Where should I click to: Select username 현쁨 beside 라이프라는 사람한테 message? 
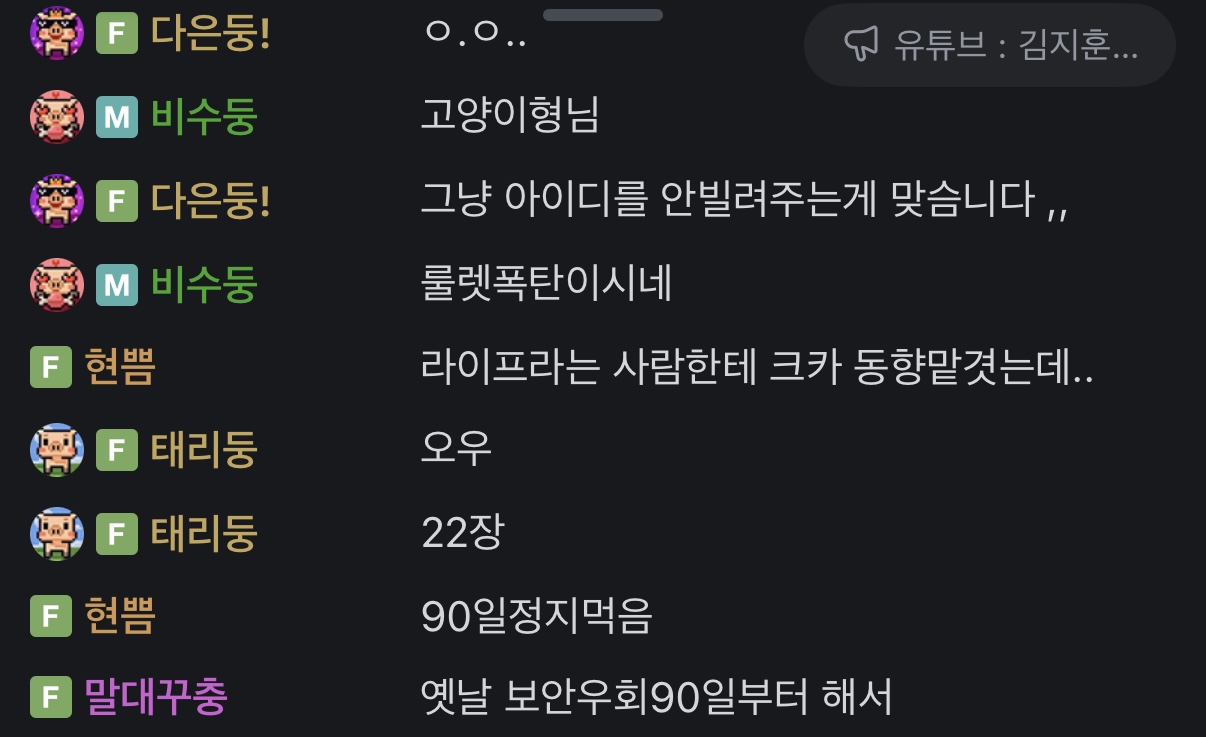click(120, 368)
